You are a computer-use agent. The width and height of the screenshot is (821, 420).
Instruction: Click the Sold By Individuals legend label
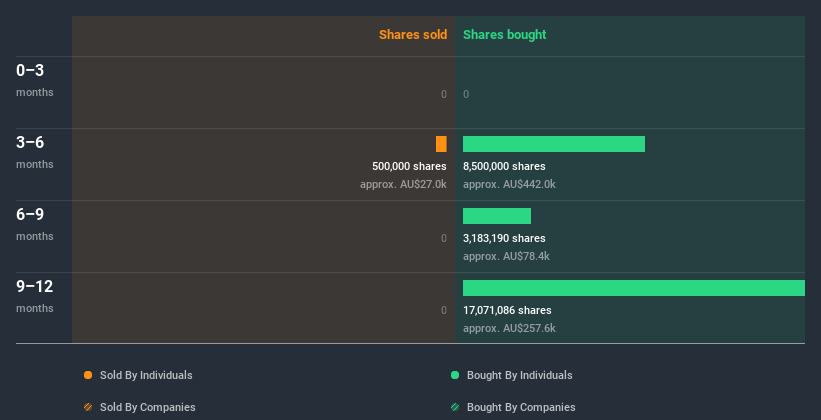click(146, 375)
